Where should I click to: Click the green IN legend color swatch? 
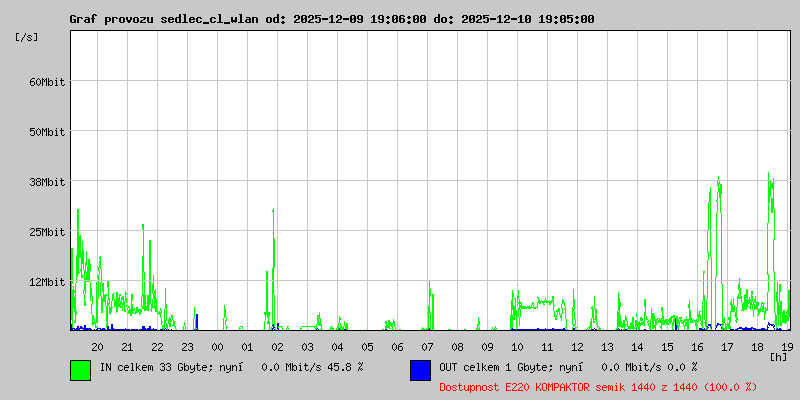[x=81, y=370]
